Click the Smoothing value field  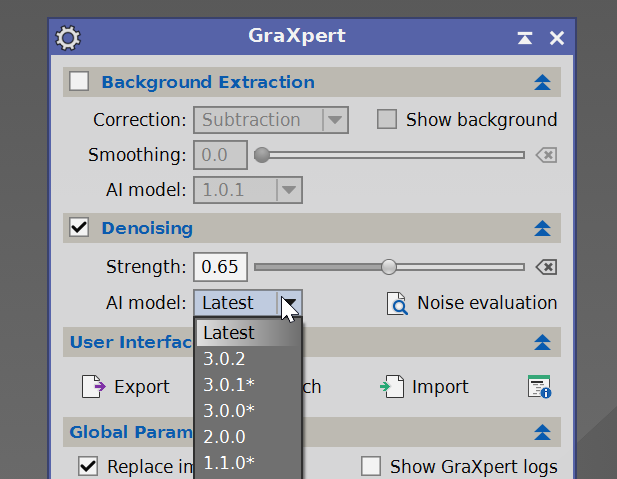(220, 155)
